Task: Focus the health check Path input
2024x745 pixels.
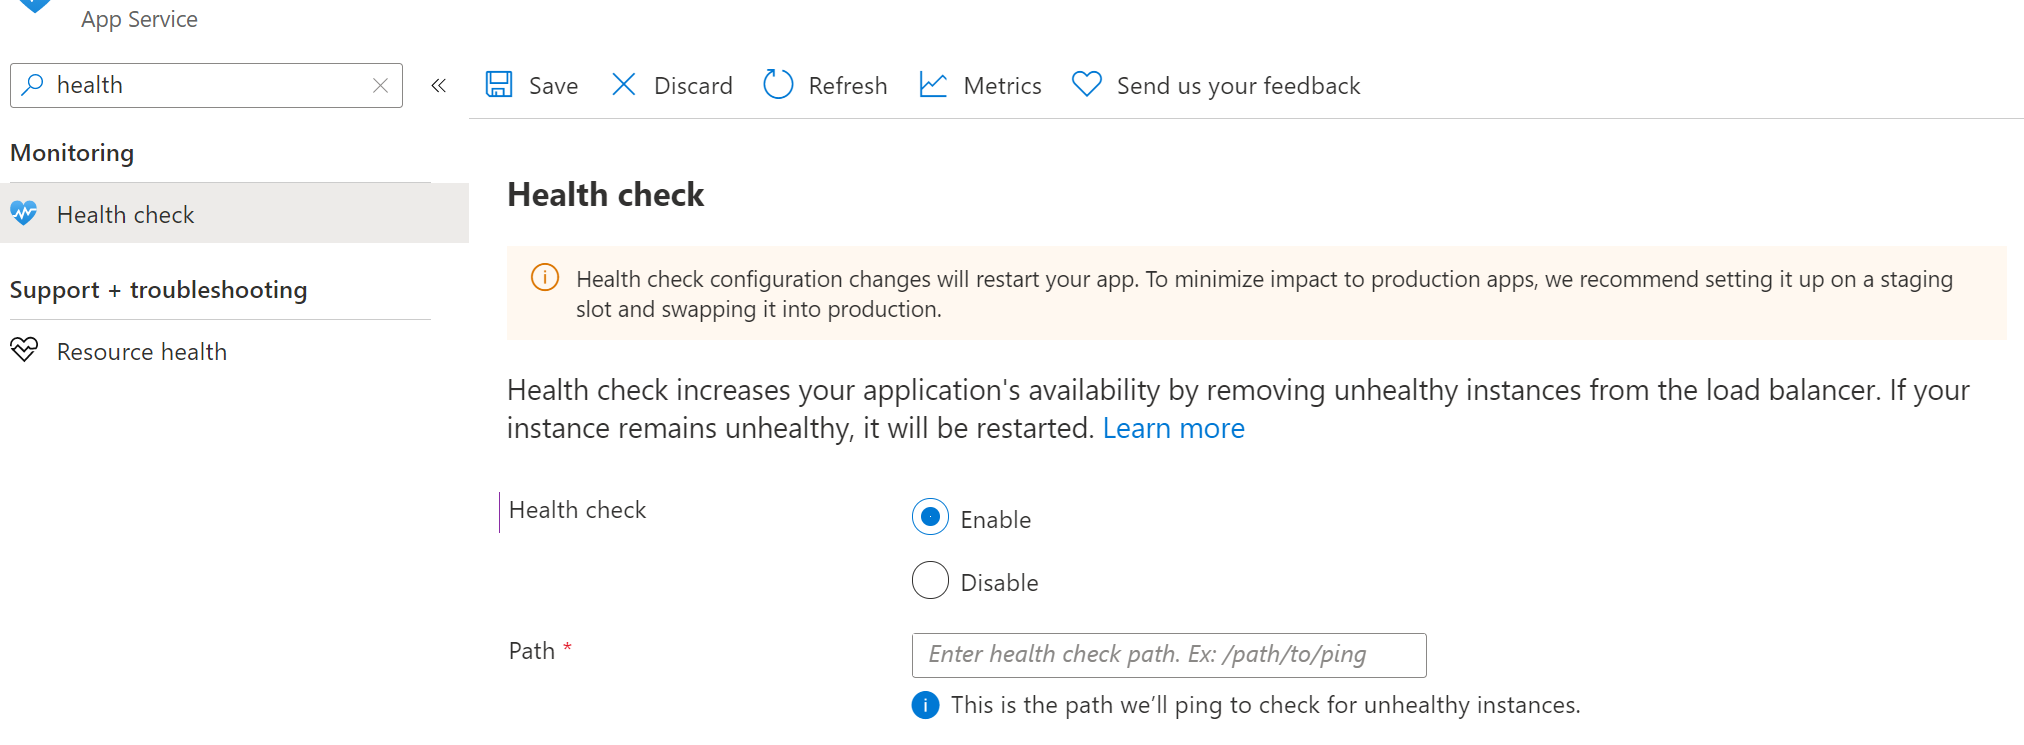Action: pyautogui.click(x=1168, y=655)
